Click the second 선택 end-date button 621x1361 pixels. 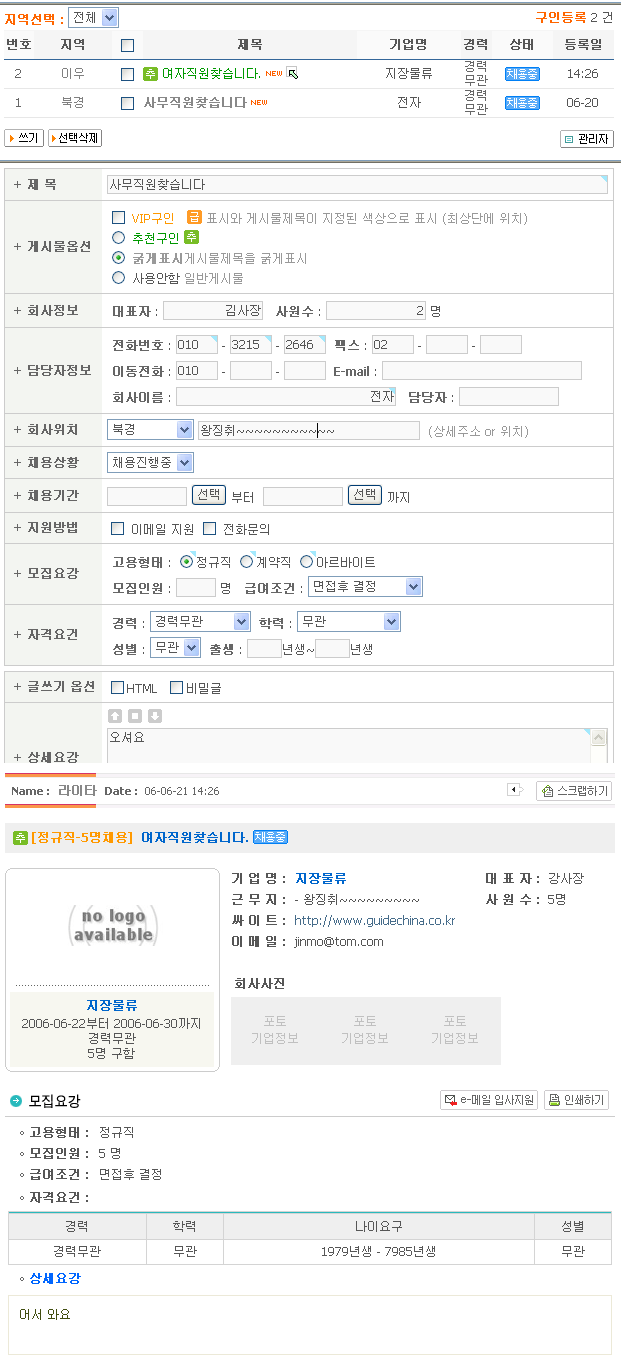(x=365, y=495)
